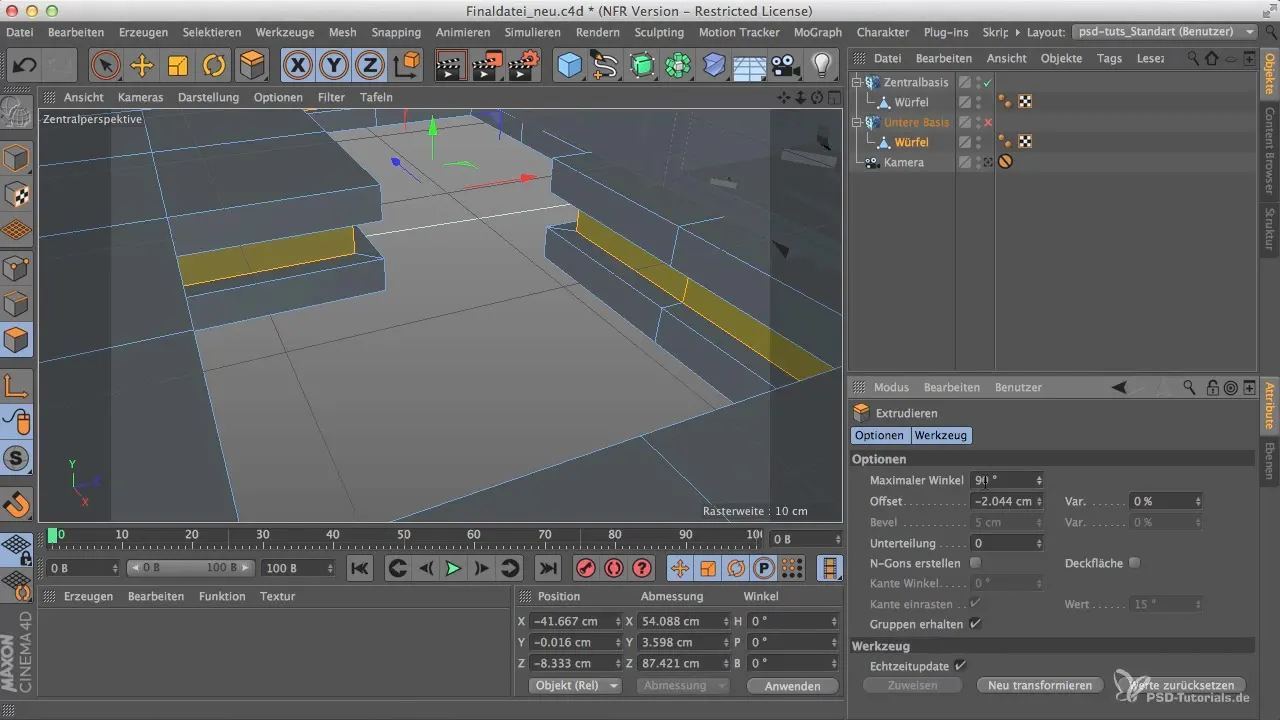Image resolution: width=1280 pixels, height=720 pixels.
Task: Select texture mode checkerboard cube icon
Action: coord(17,194)
